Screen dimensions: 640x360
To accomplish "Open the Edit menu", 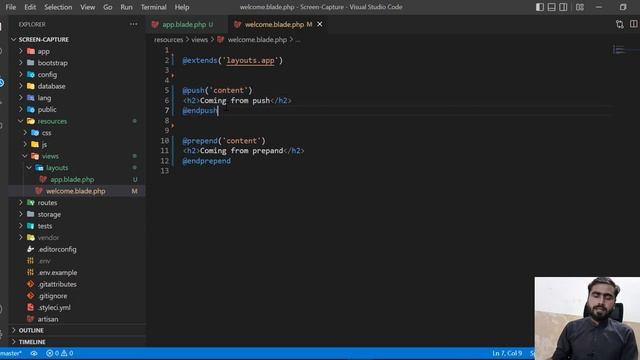I will click(x=30, y=7).
